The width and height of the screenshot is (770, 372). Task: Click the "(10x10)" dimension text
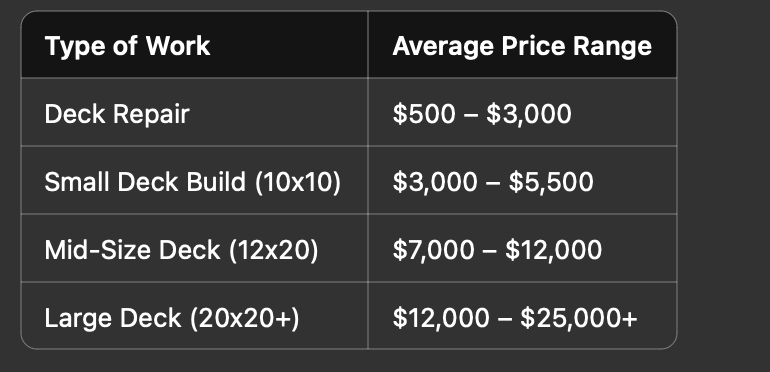[298, 182]
